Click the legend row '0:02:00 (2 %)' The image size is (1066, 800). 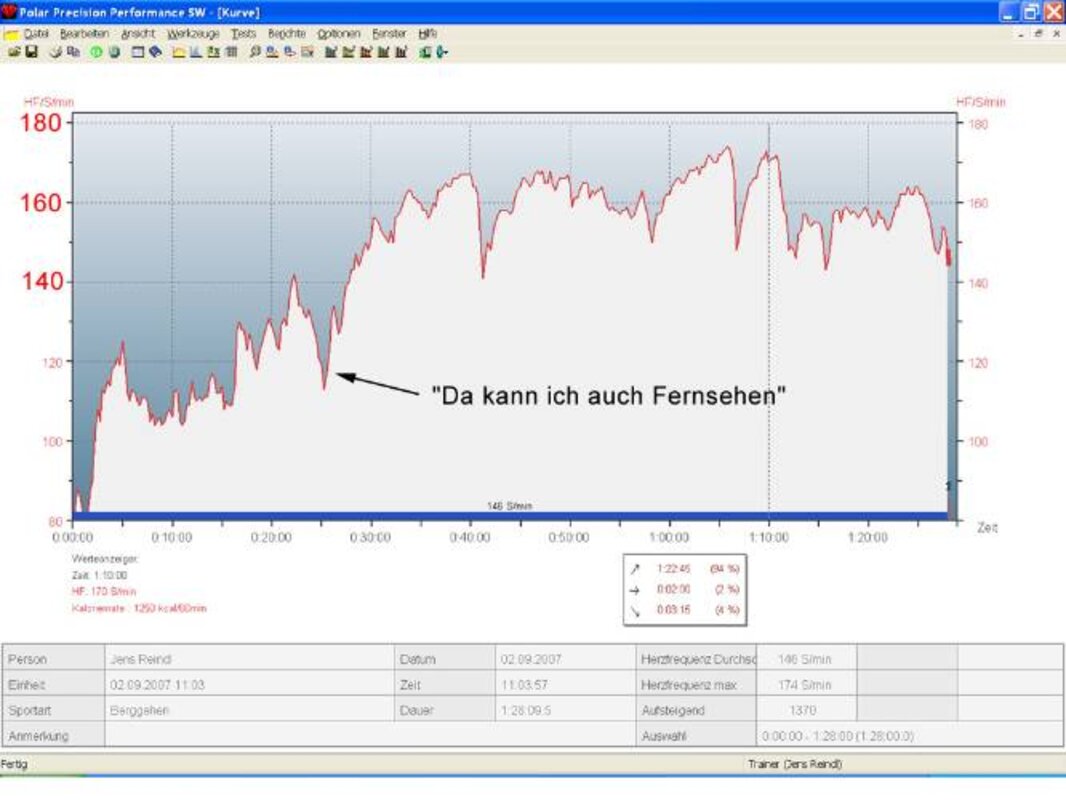(x=685, y=589)
